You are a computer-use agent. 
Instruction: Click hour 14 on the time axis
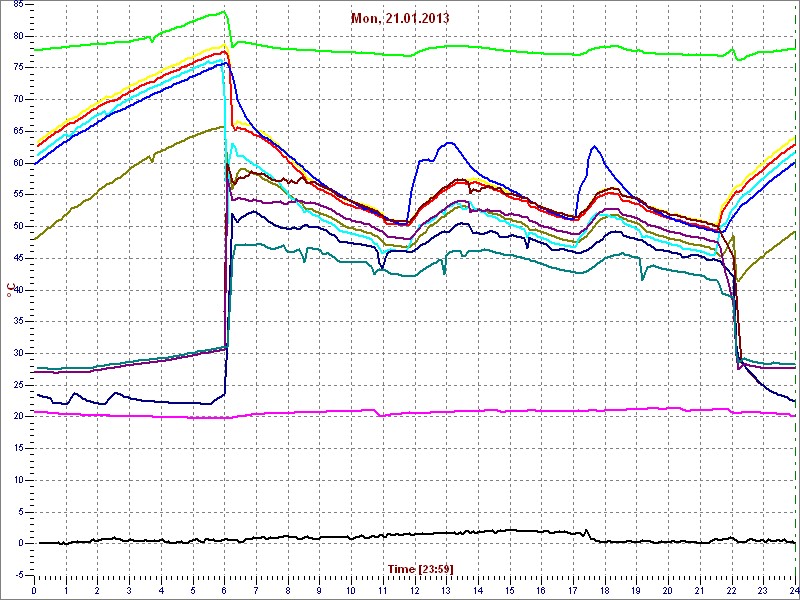478,589
